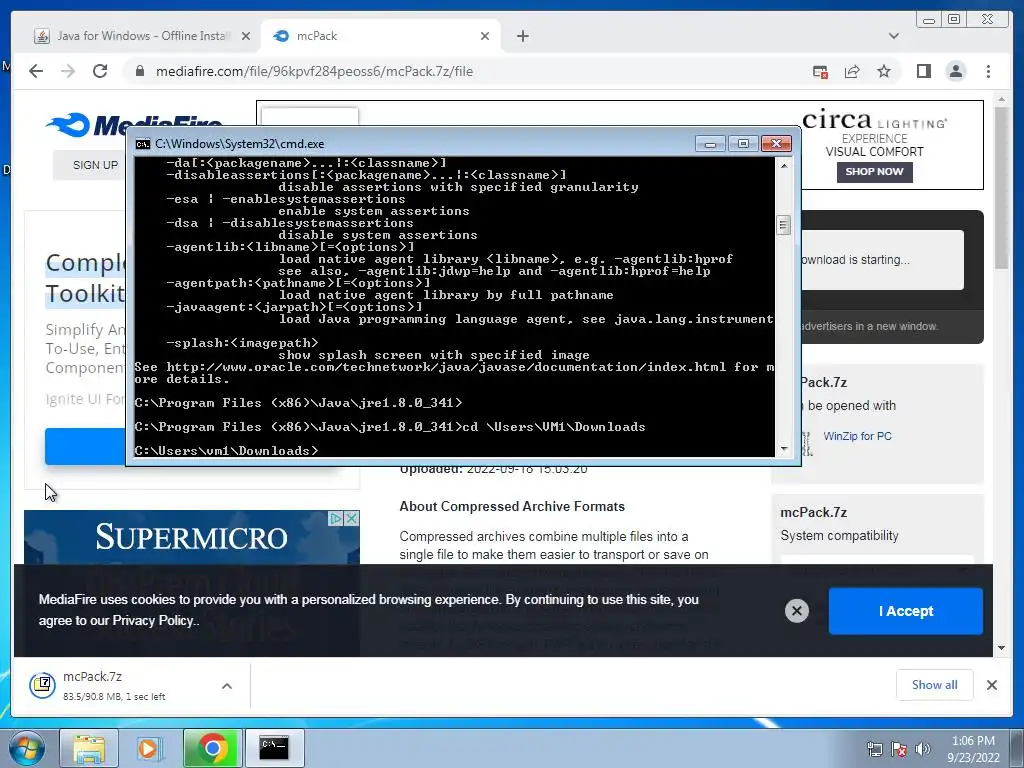Show all downloads
Image resolution: width=1024 pixels, height=768 pixels.
pos(935,684)
